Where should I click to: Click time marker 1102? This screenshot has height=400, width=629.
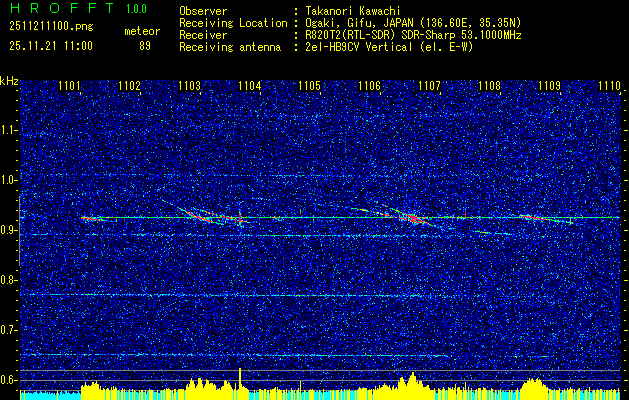(x=129, y=86)
